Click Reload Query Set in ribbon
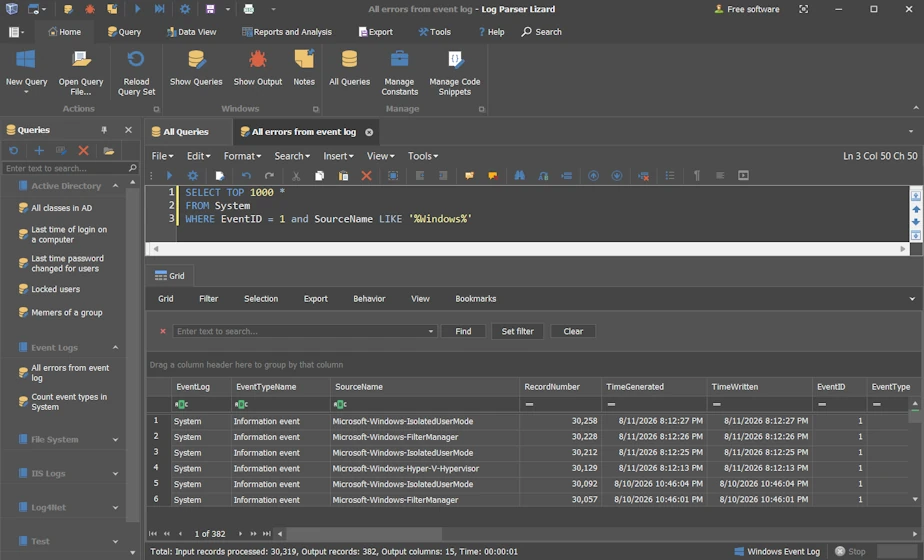This screenshot has width=924, height=560. click(x=136, y=73)
